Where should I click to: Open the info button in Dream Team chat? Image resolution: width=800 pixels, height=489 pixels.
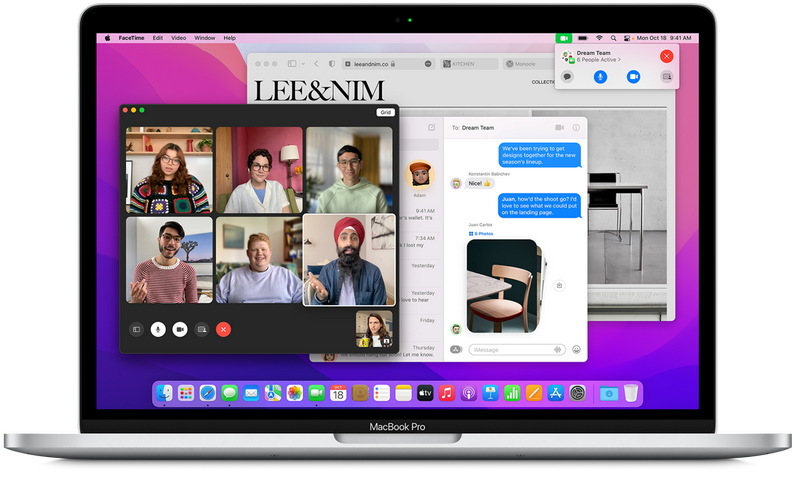point(576,128)
